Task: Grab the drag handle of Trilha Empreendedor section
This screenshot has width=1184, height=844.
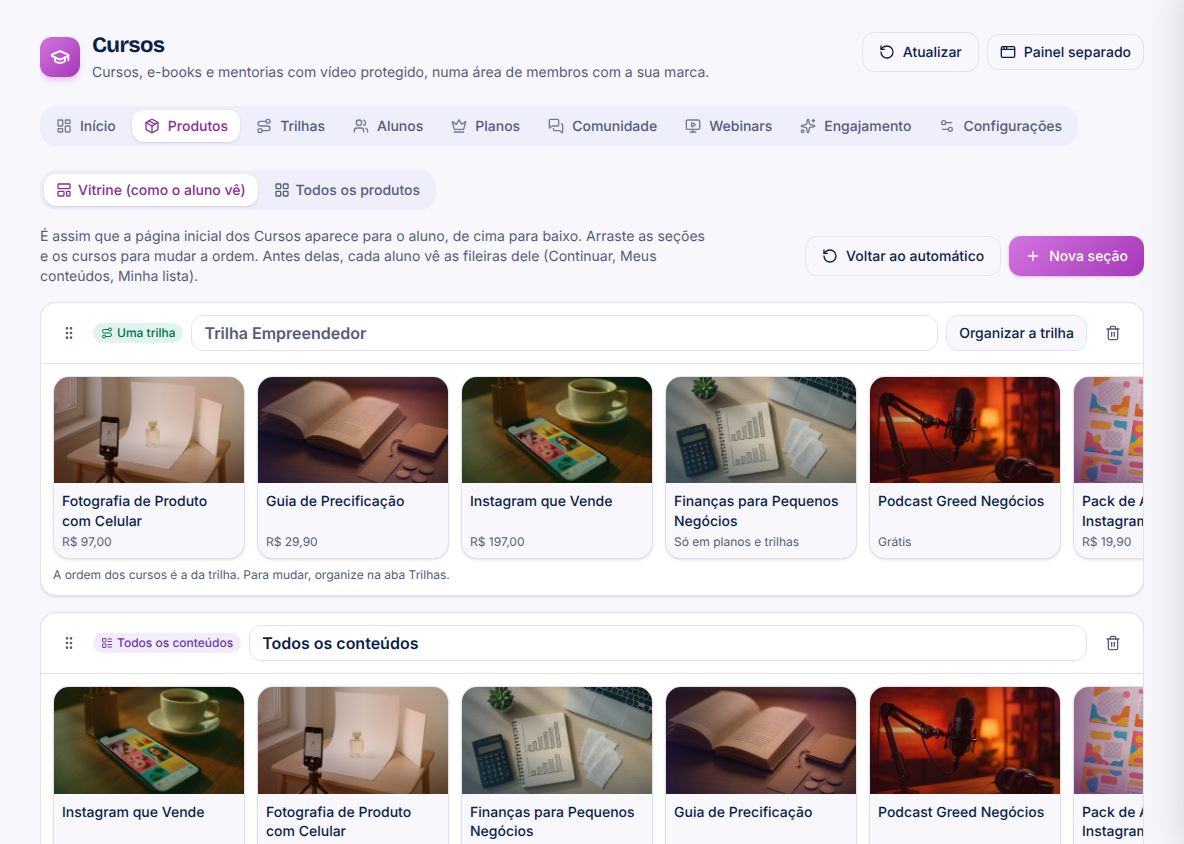Action: pyautogui.click(x=69, y=333)
